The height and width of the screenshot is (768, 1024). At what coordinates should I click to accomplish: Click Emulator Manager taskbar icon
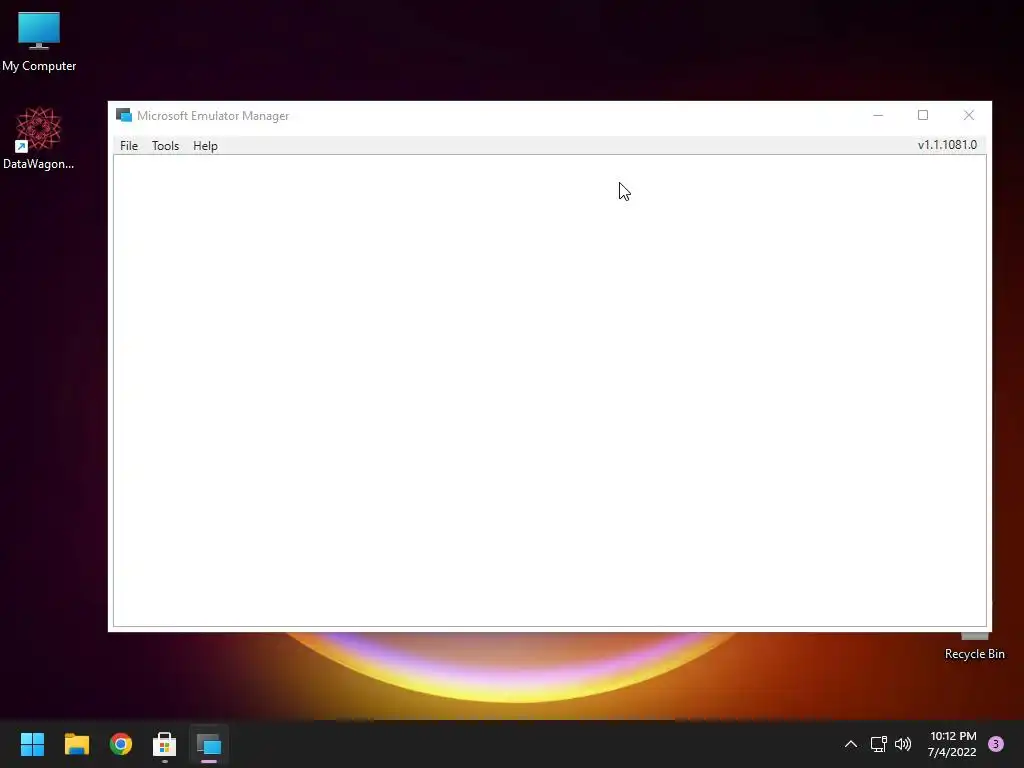(x=209, y=744)
